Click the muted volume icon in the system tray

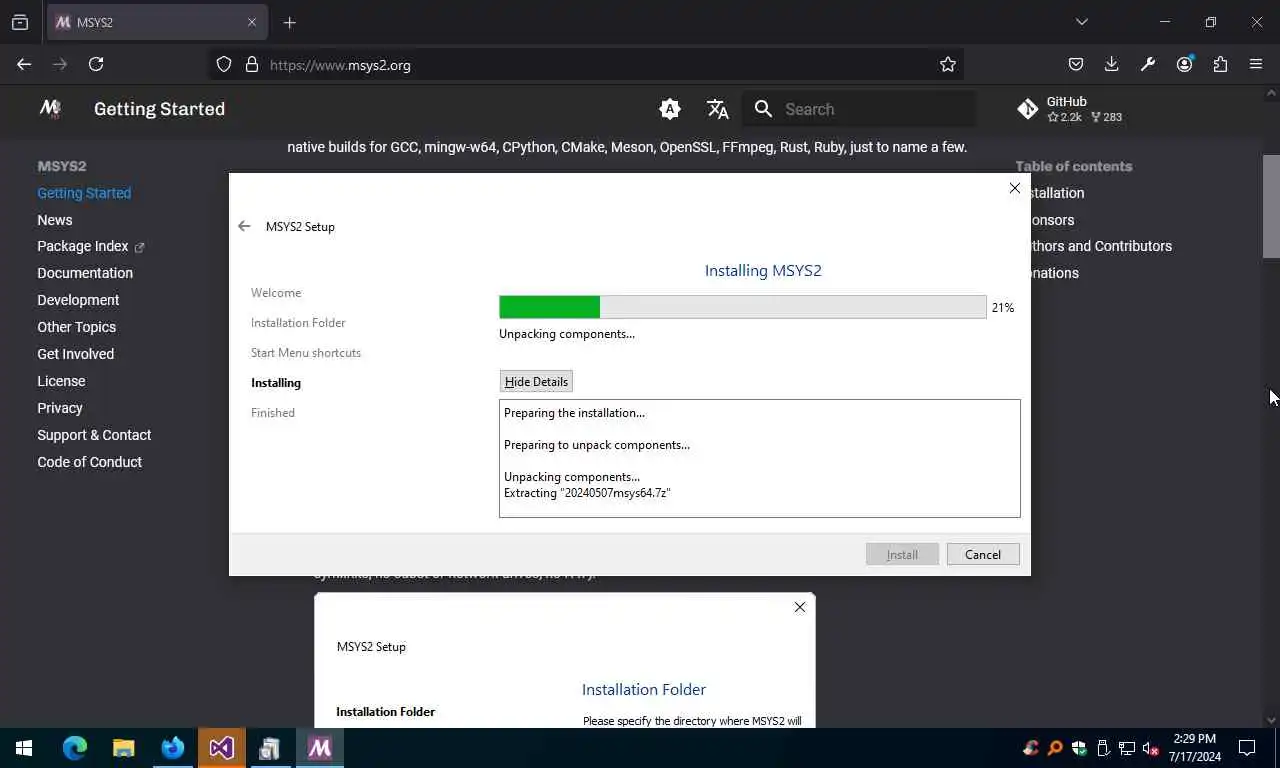point(1151,748)
